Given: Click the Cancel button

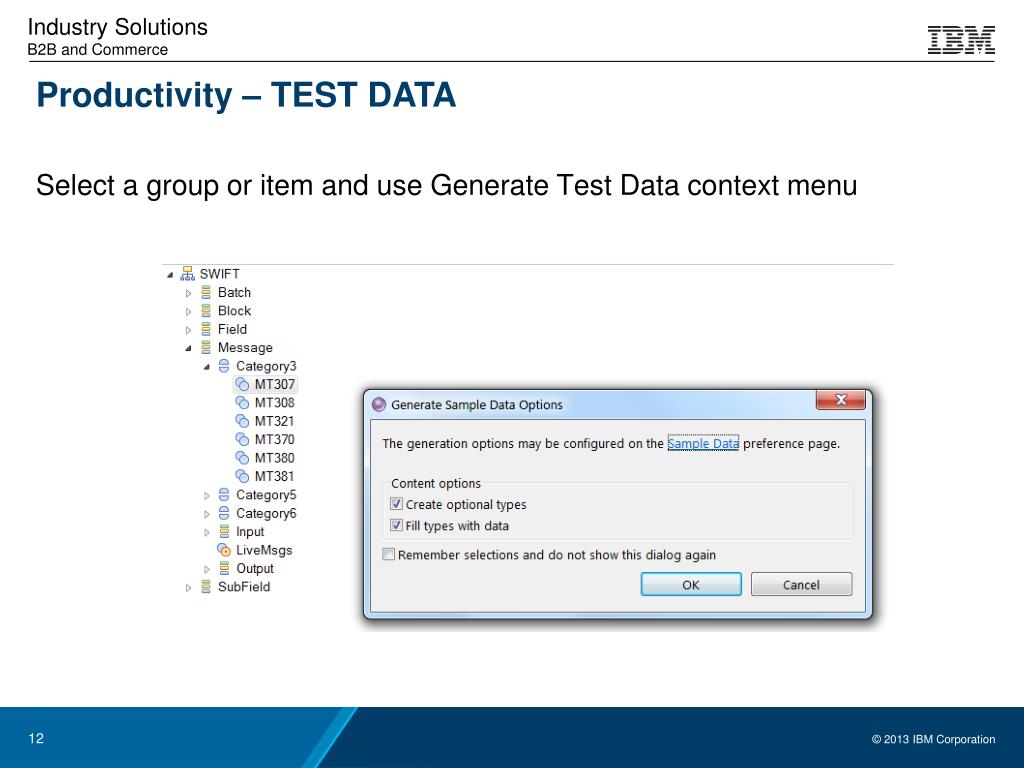Looking at the screenshot, I should [x=801, y=584].
